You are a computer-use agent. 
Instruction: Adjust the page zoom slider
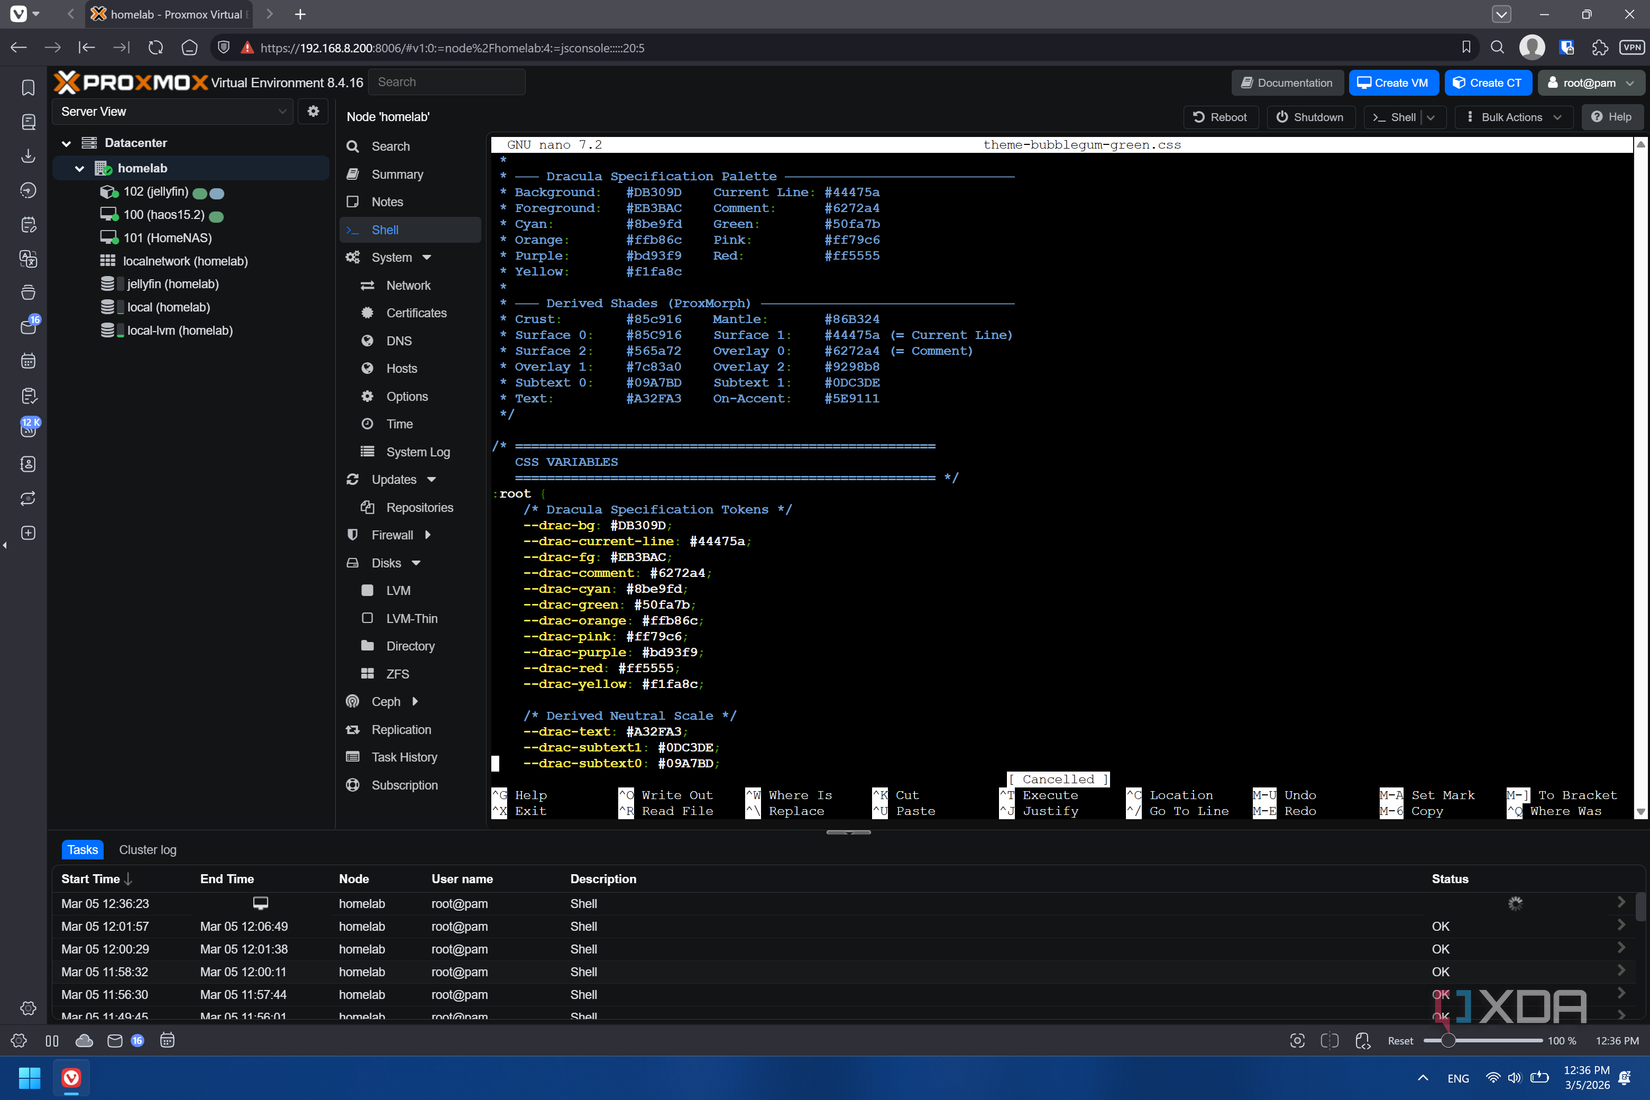(x=1482, y=1041)
